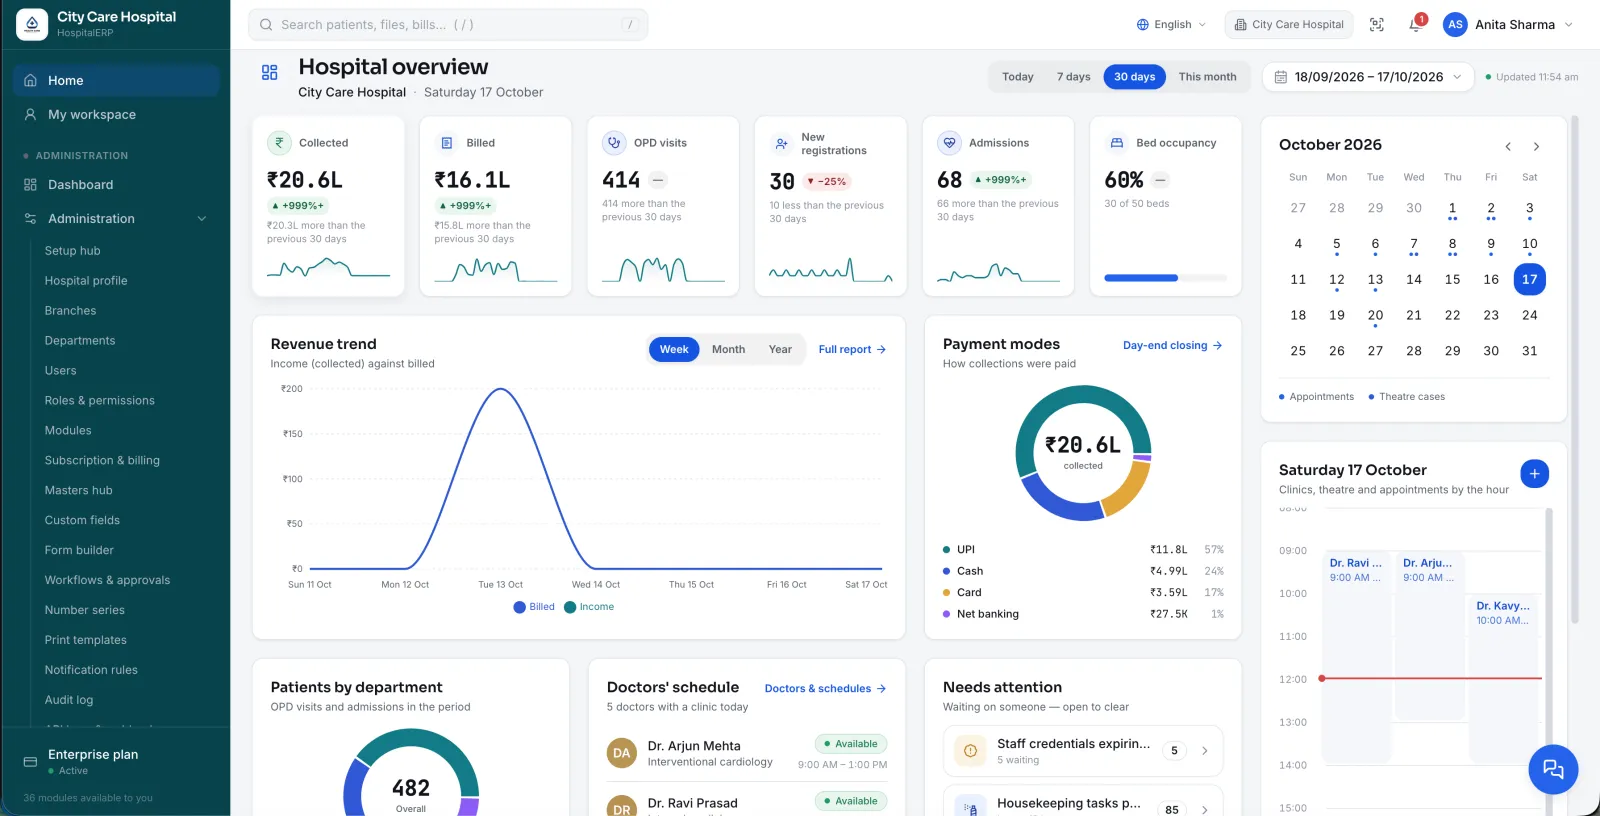The height and width of the screenshot is (816, 1600).
Task: Click the OPD visits stethoscope icon
Action: click(x=614, y=143)
